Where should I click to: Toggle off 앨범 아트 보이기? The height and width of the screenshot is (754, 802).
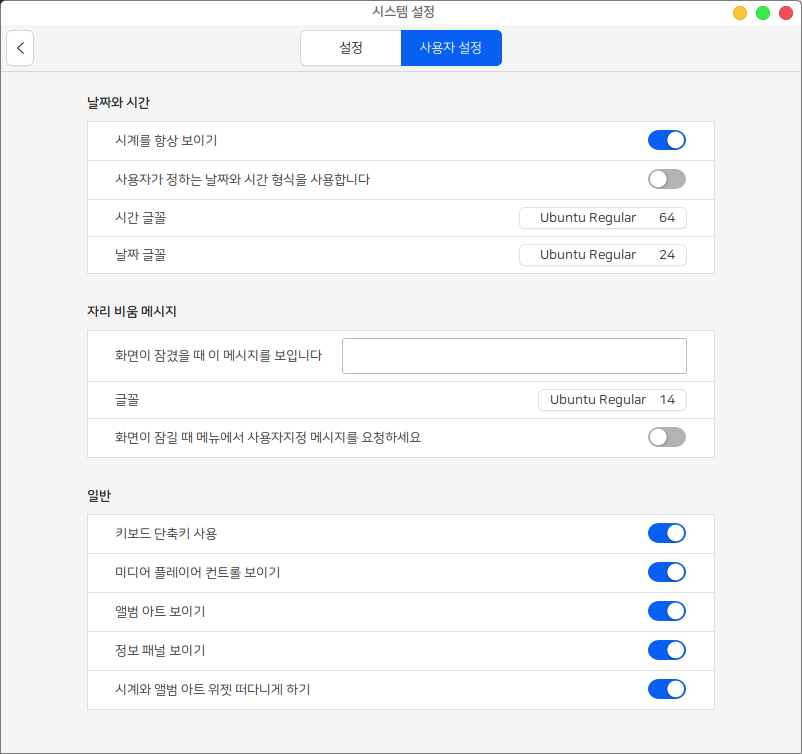click(x=666, y=611)
